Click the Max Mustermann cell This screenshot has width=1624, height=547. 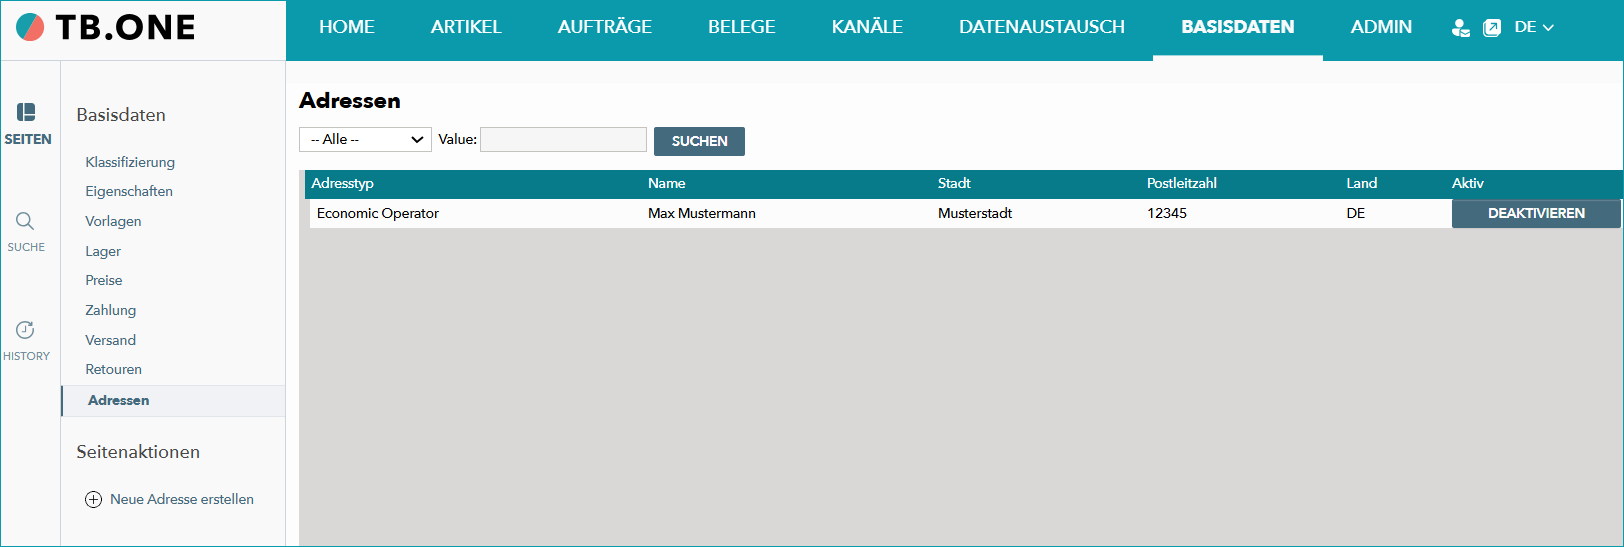tap(702, 213)
